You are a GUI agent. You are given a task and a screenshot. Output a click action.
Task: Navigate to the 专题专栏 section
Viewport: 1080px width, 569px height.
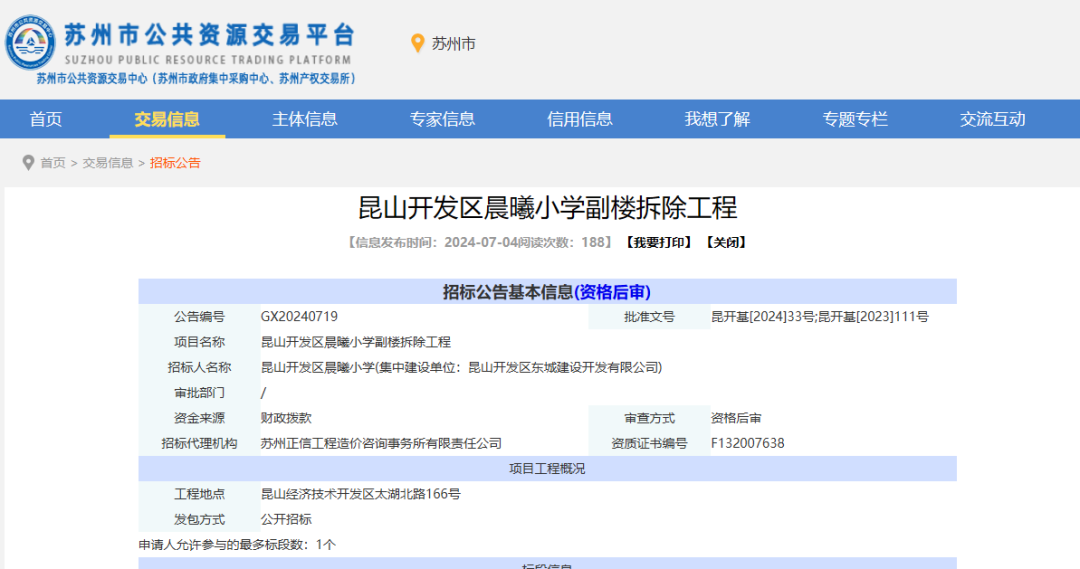(855, 119)
